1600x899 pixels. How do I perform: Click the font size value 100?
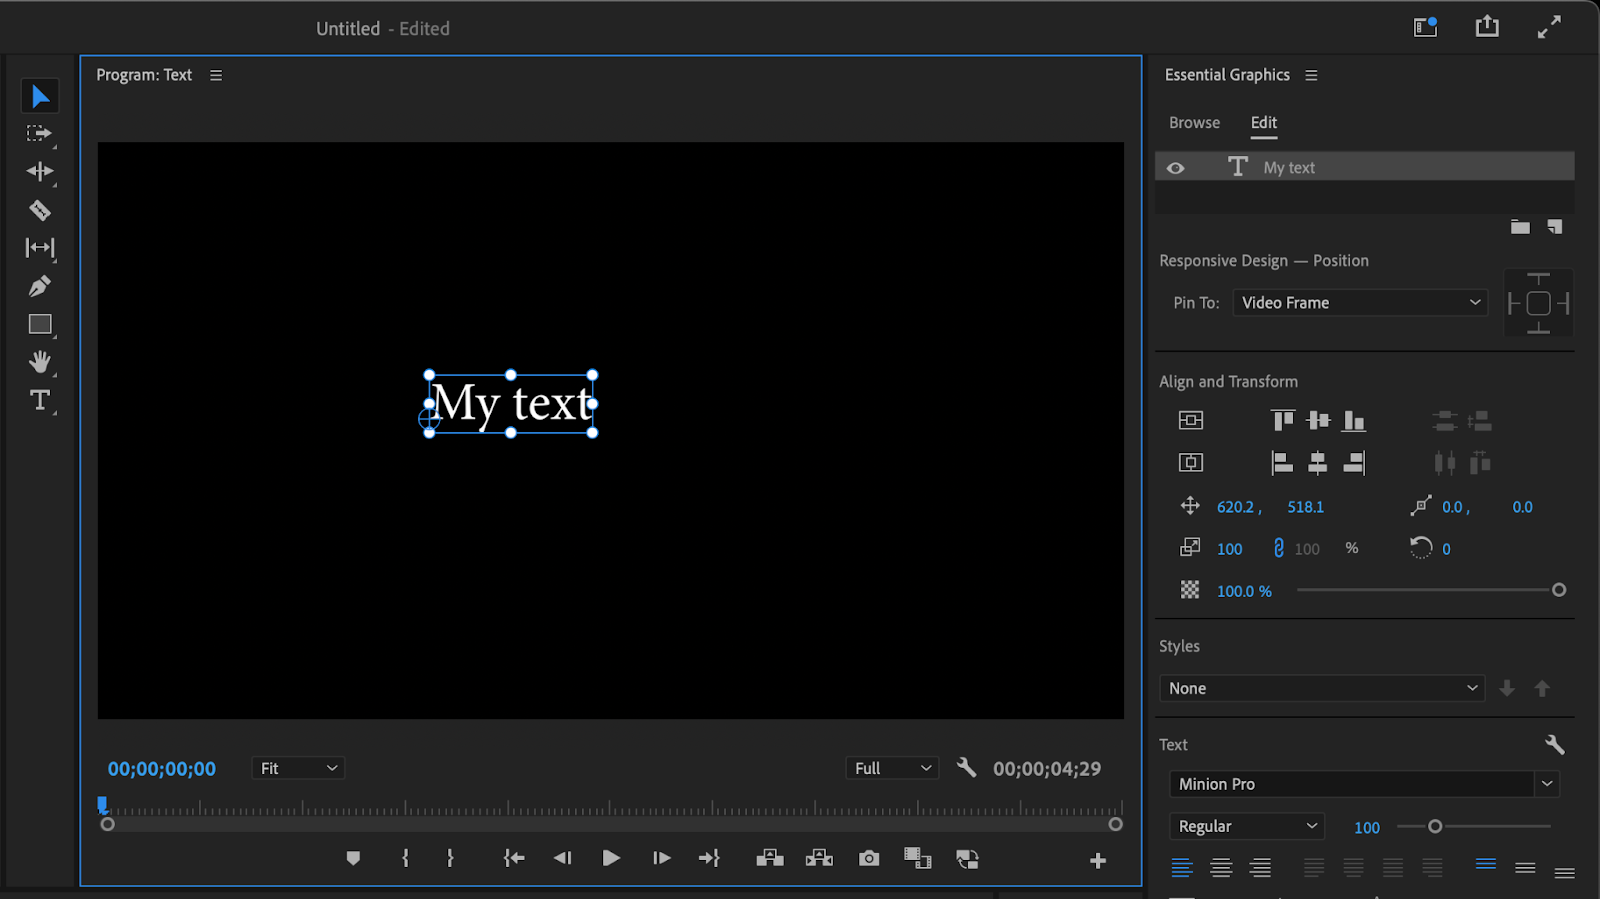pyautogui.click(x=1367, y=827)
